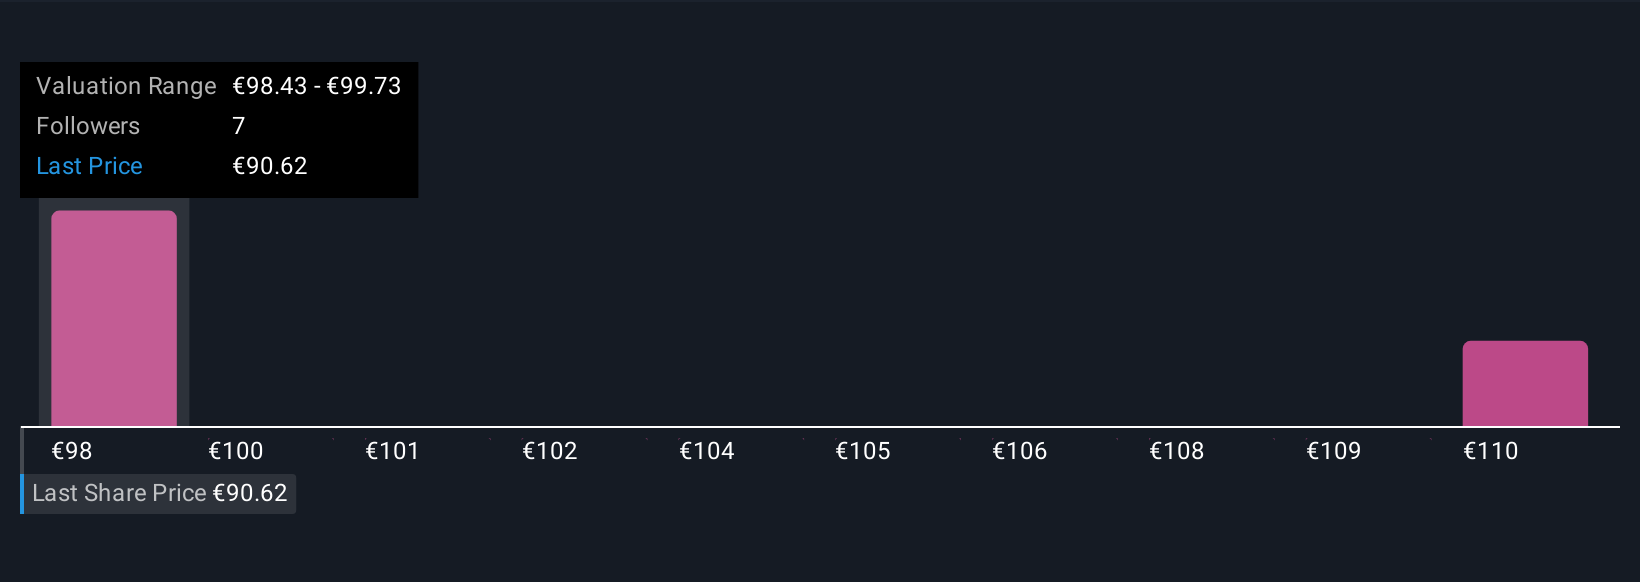The height and width of the screenshot is (582, 1640).
Task: Click the €98.43 - €99.73 range value
Action: pos(317,86)
